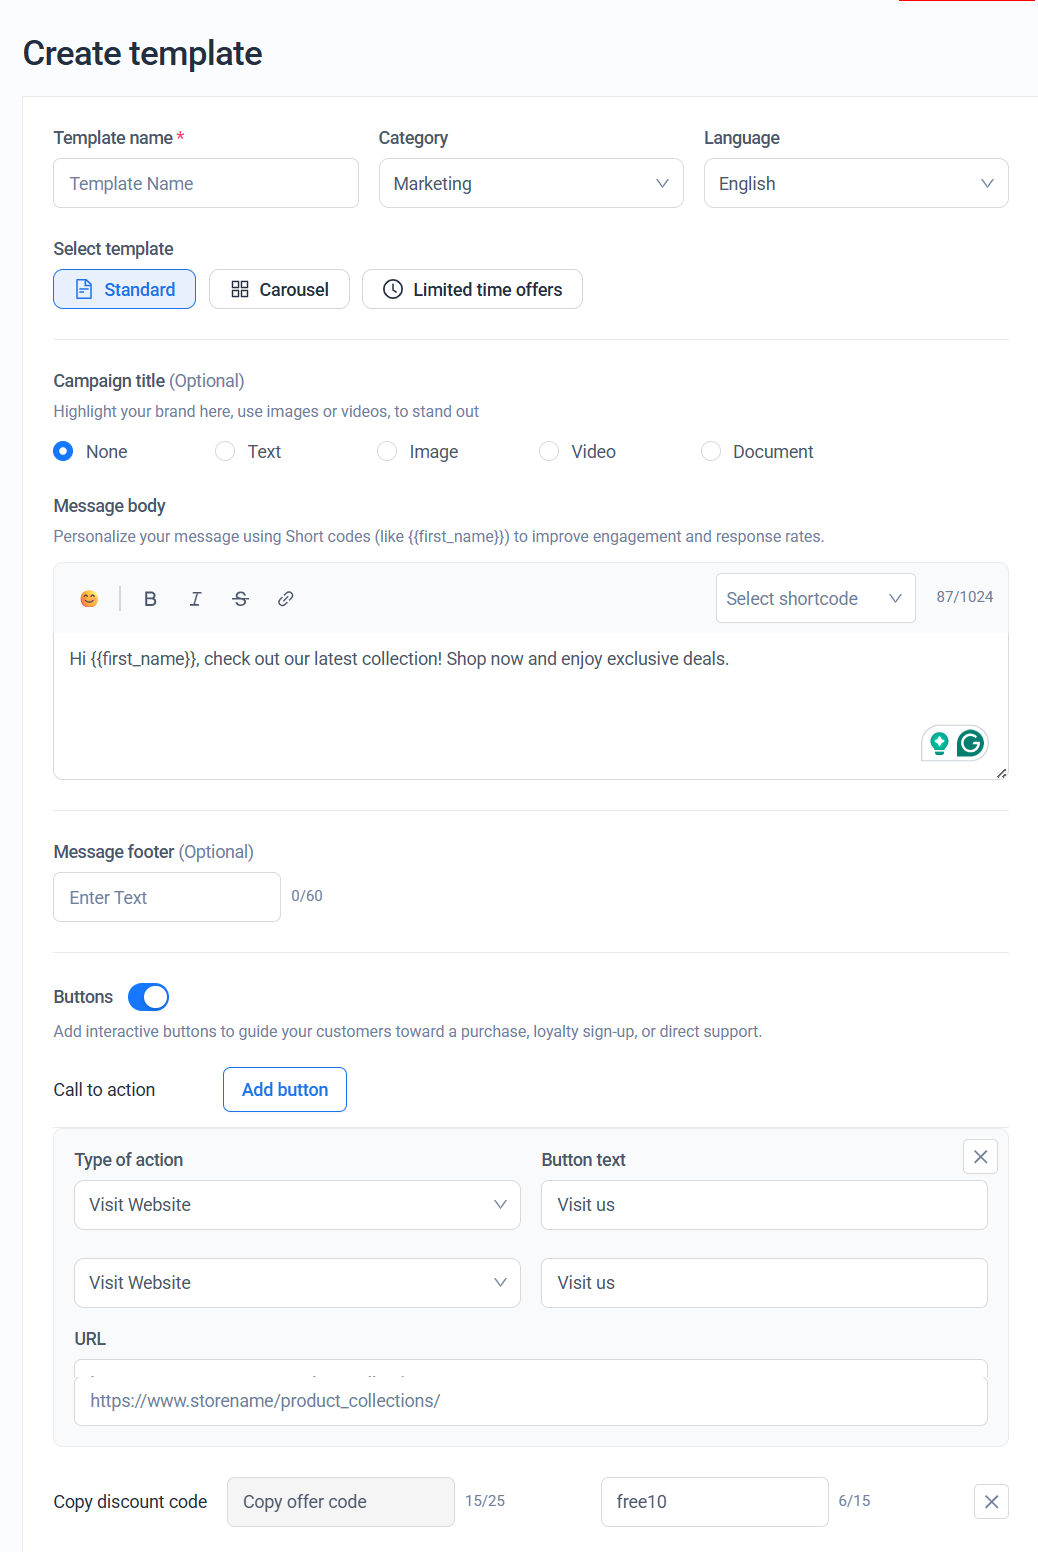The width and height of the screenshot is (1038, 1552).
Task: Select the Text campaign title option
Action: click(x=226, y=452)
